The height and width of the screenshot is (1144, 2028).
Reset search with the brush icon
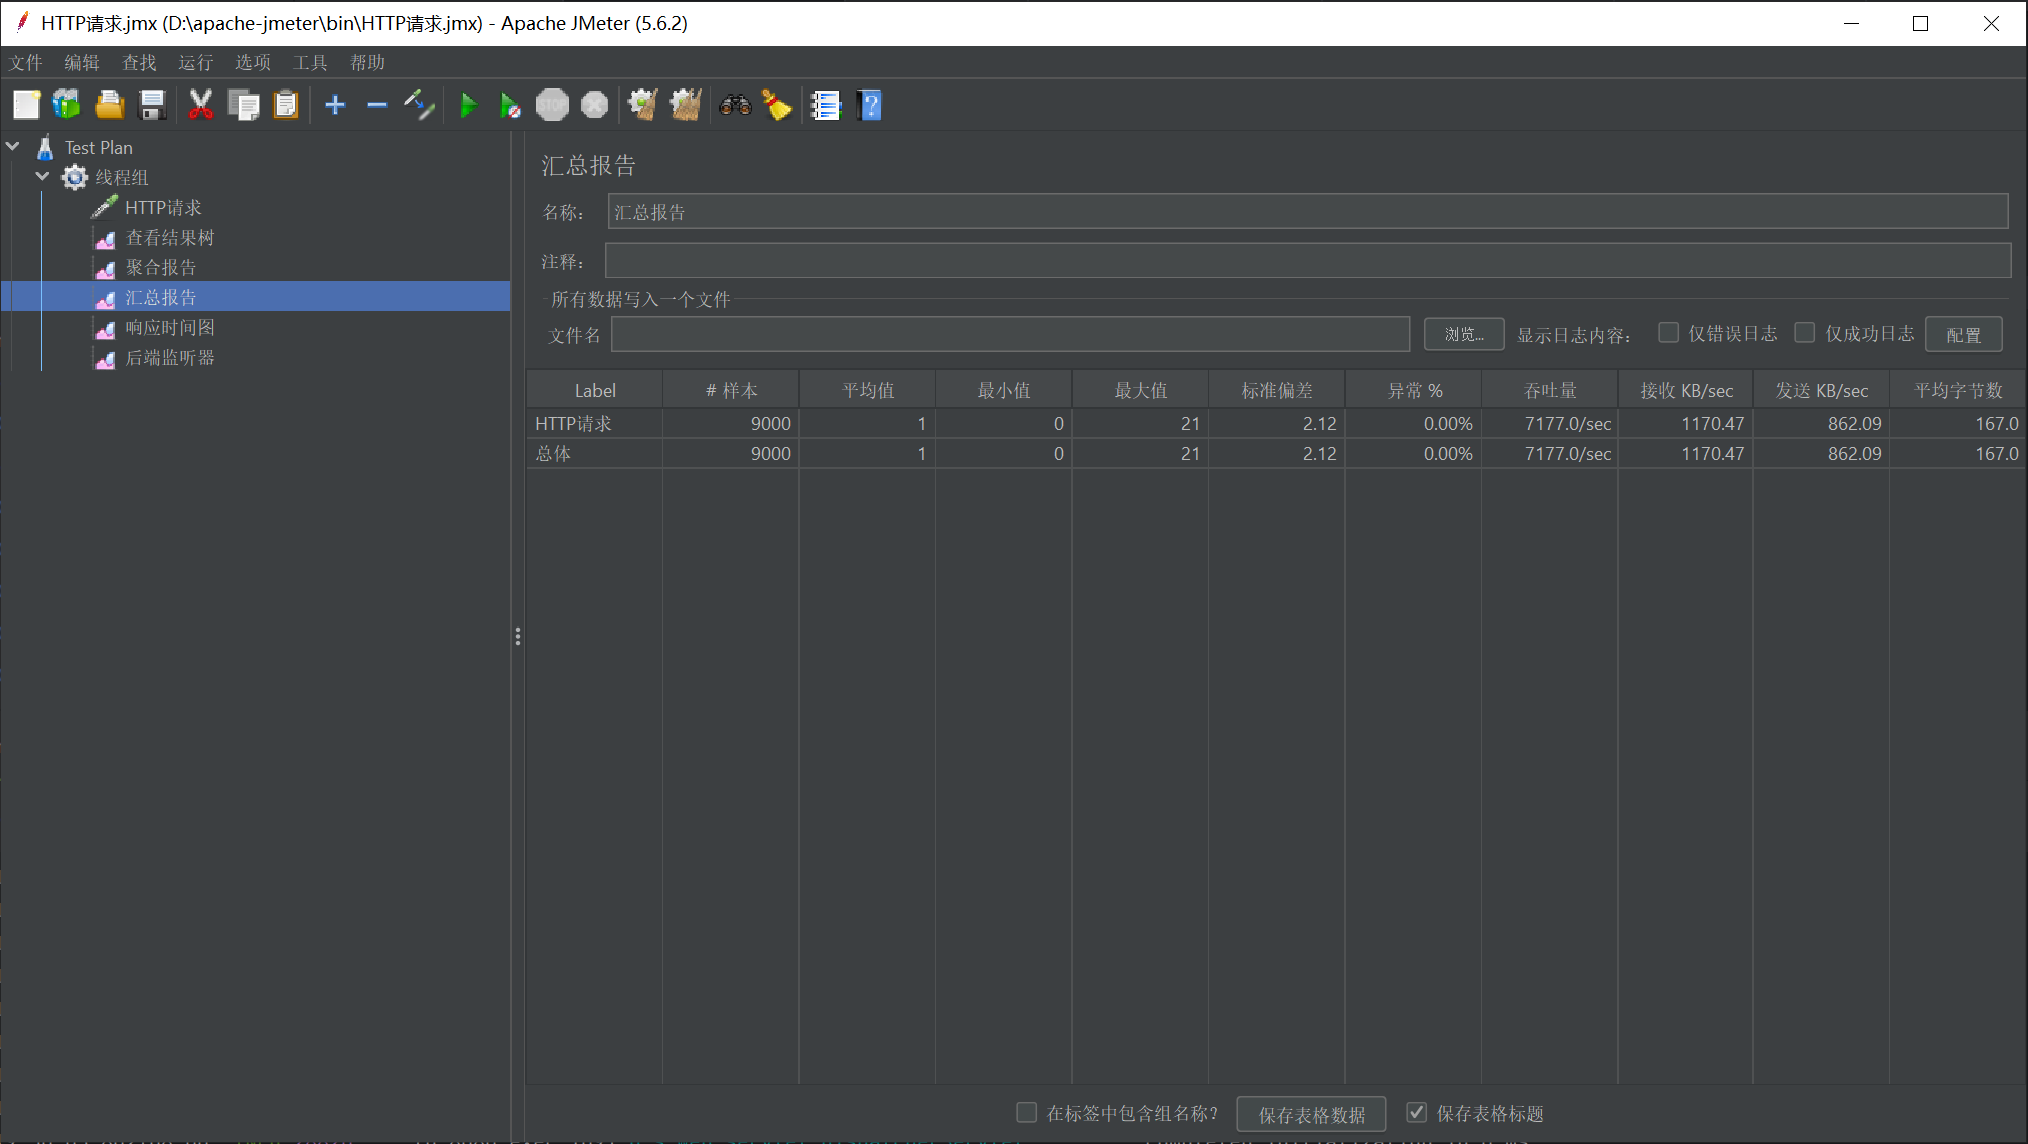click(x=777, y=105)
